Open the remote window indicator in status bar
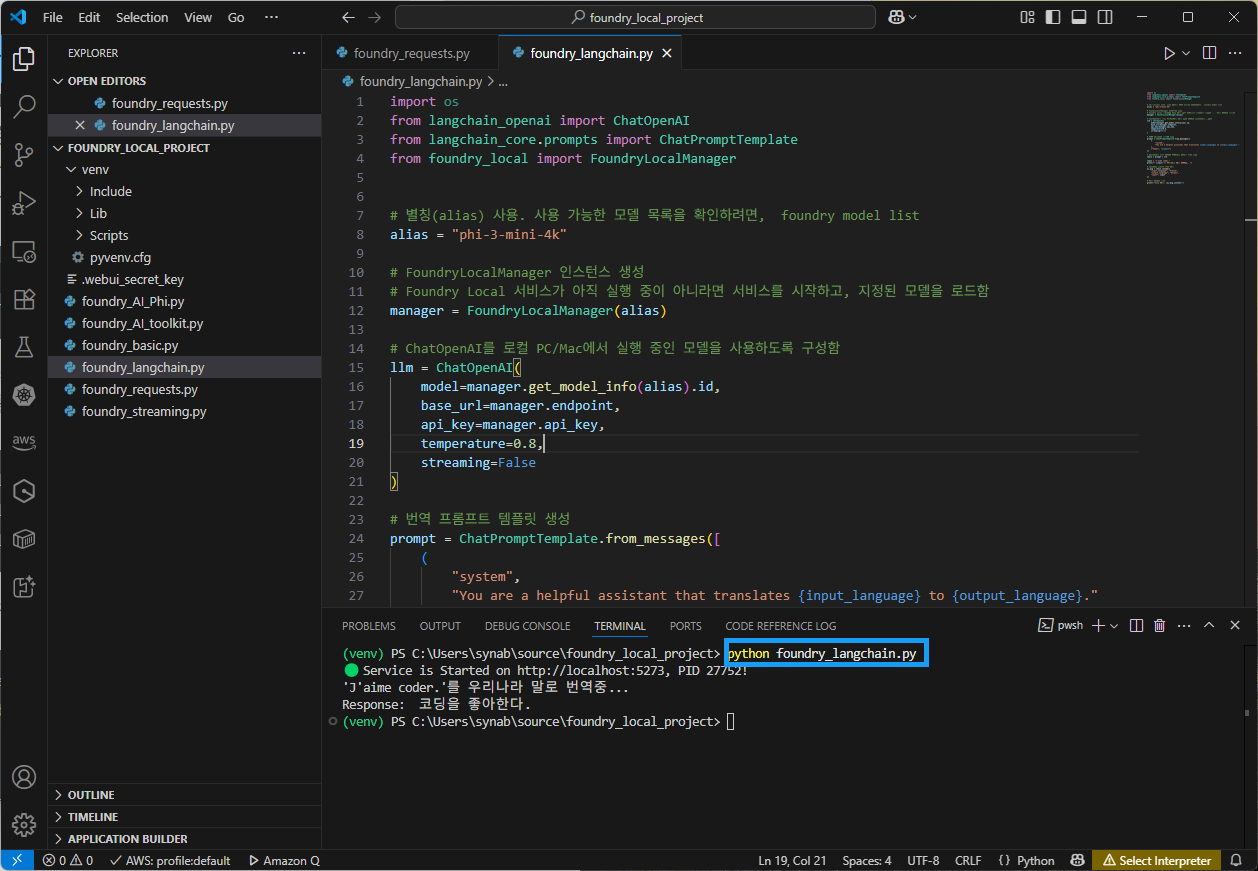This screenshot has width=1258, height=871. [17, 860]
